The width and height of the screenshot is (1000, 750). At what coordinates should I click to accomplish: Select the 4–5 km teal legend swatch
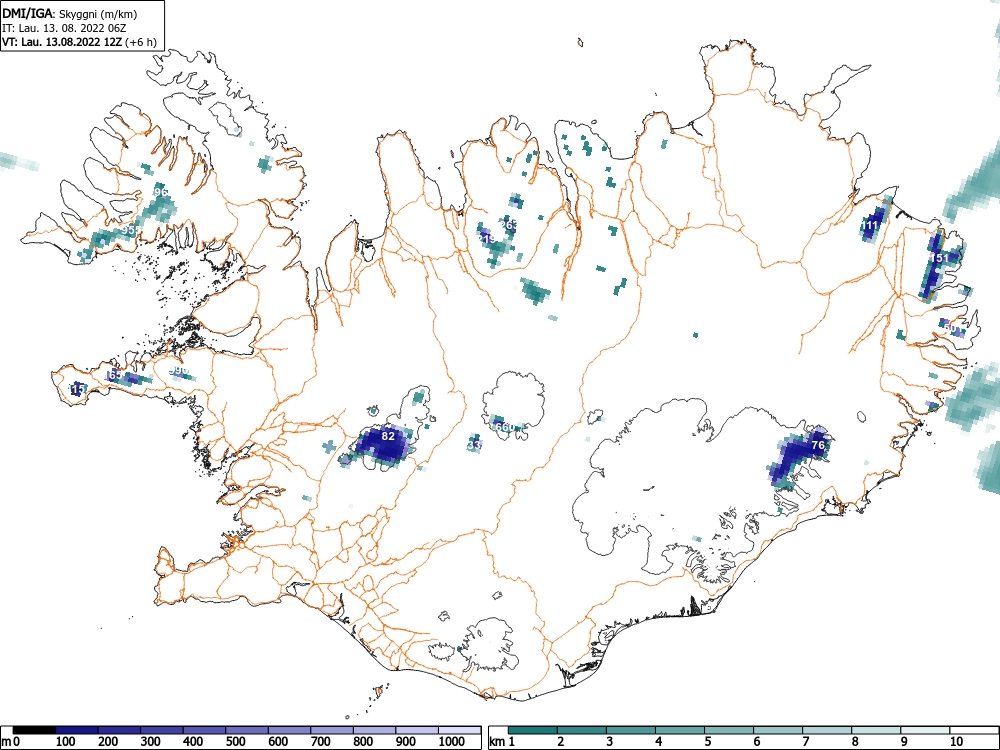tap(680, 730)
